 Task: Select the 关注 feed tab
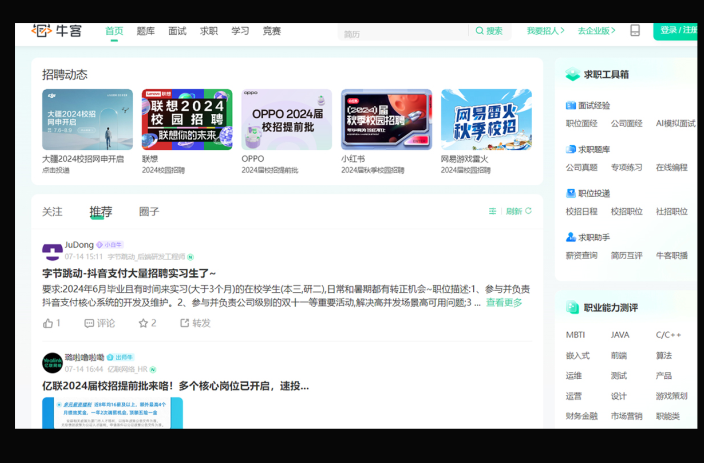pos(52,212)
